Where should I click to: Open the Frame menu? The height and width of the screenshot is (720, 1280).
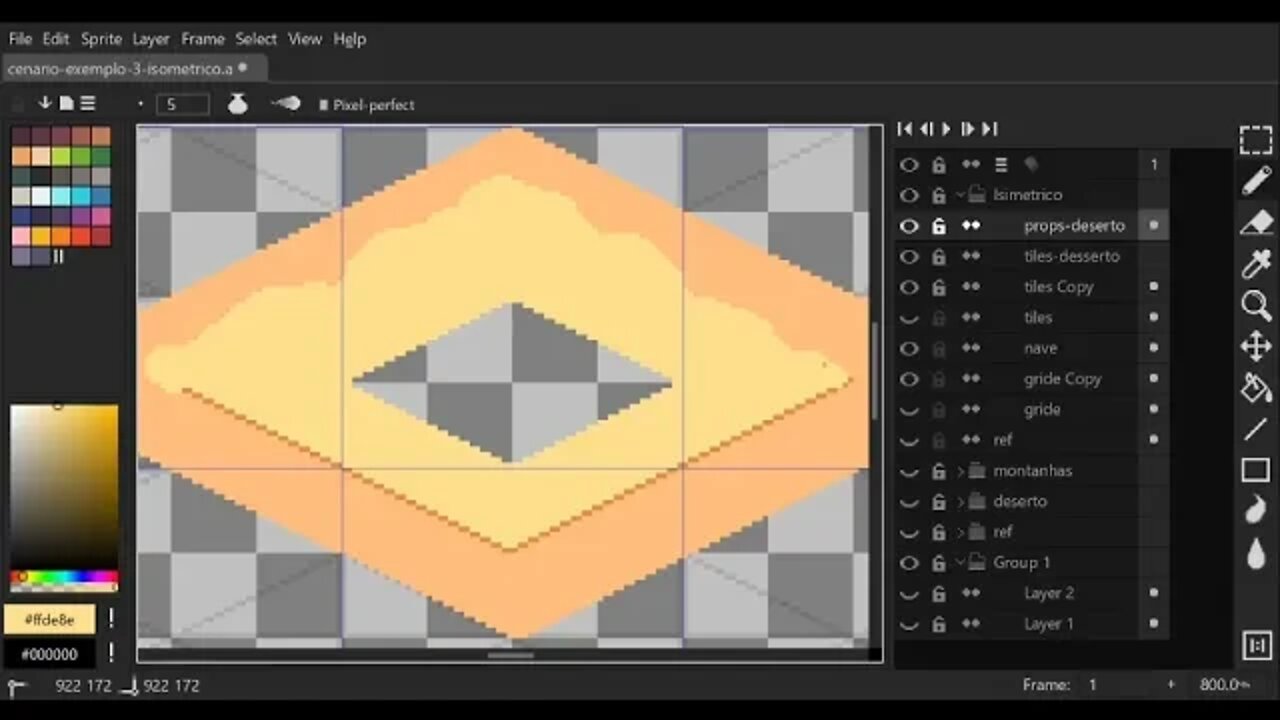pos(203,39)
